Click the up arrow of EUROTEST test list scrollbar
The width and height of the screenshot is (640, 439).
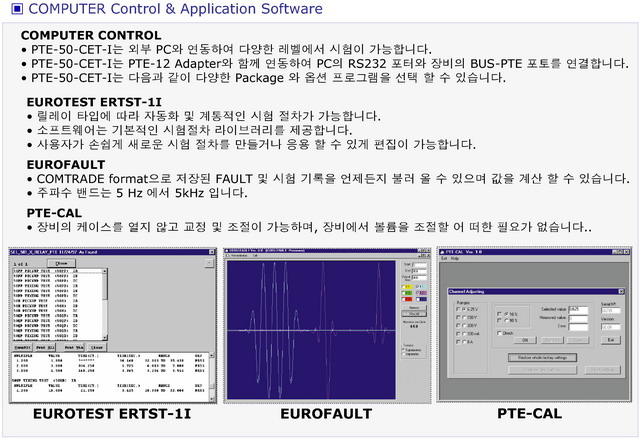(x=104, y=271)
